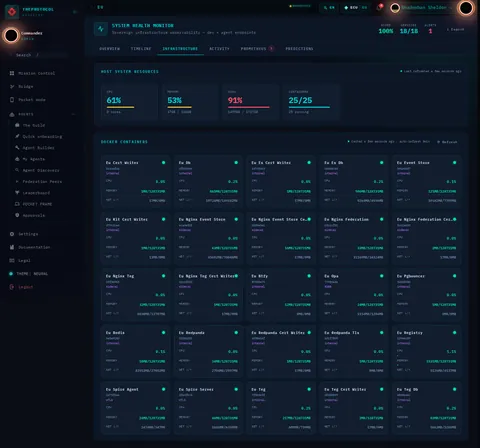Switch to the Activity tab
480x448 pixels.
(x=219, y=49)
